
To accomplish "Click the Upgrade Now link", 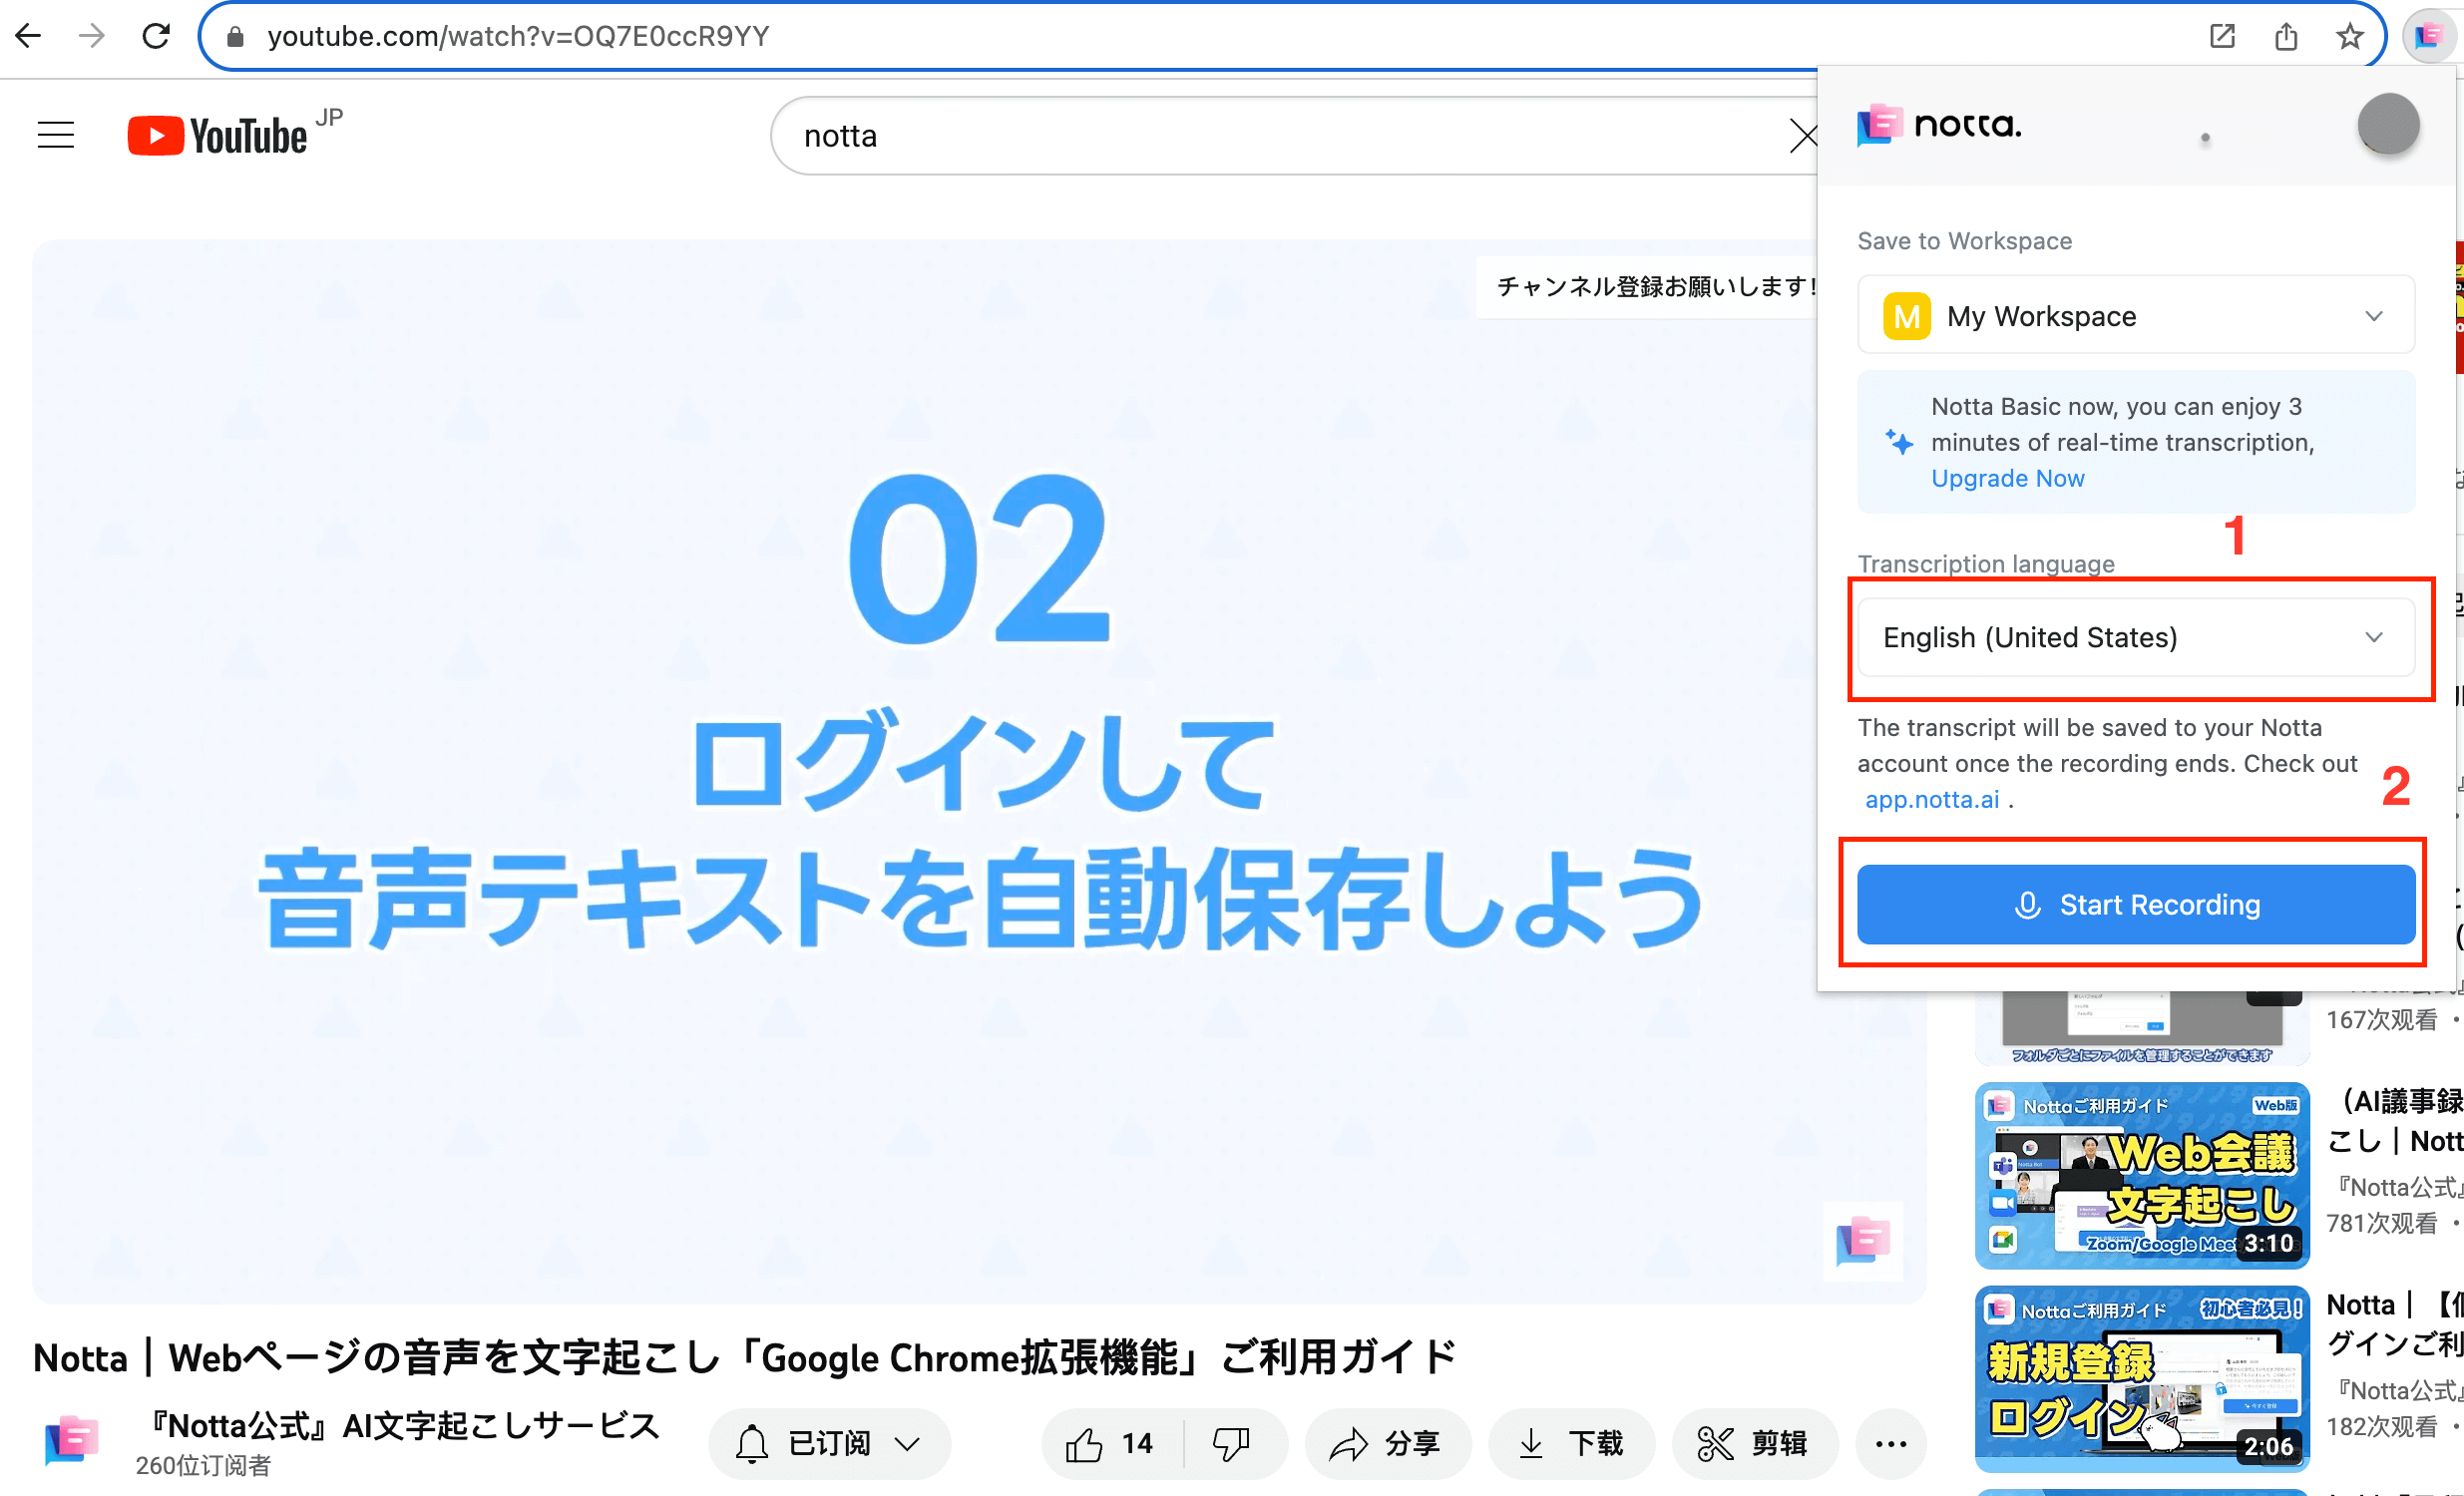I will pos(2007,478).
